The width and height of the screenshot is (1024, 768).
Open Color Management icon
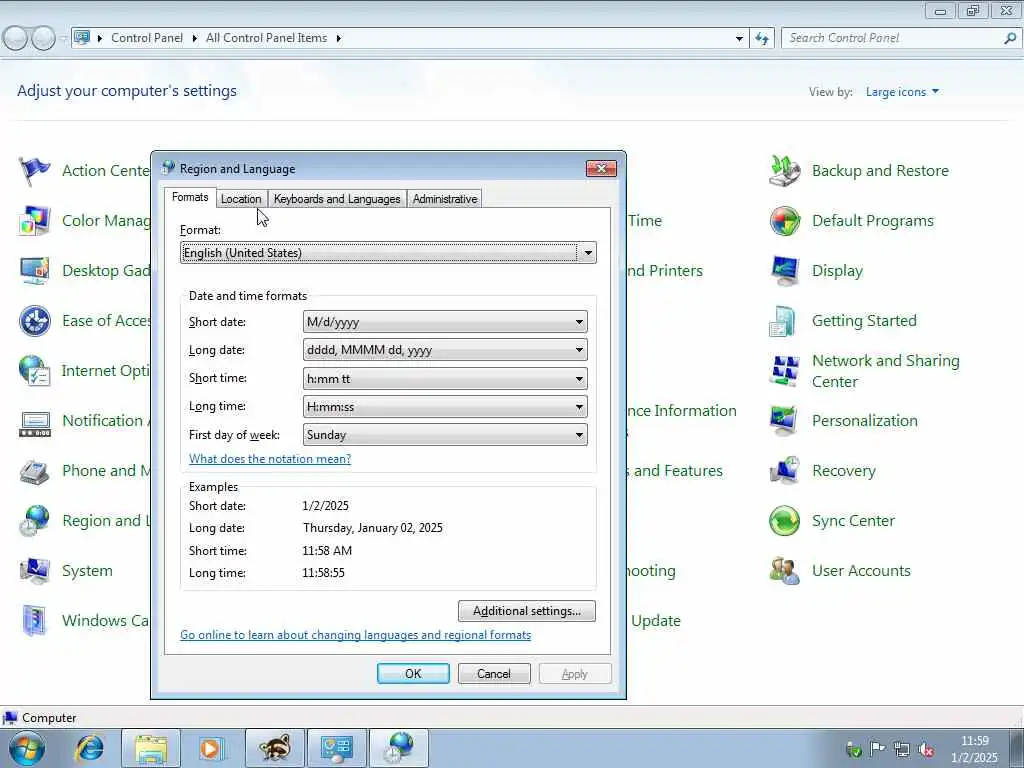click(x=35, y=221)
